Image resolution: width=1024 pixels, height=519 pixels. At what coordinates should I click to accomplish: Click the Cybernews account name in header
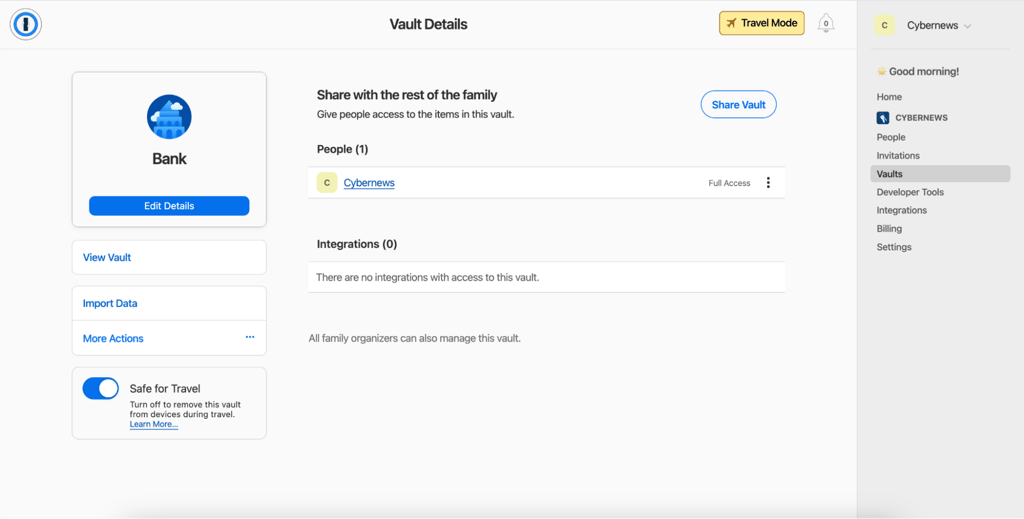click(x=932, y=25)
